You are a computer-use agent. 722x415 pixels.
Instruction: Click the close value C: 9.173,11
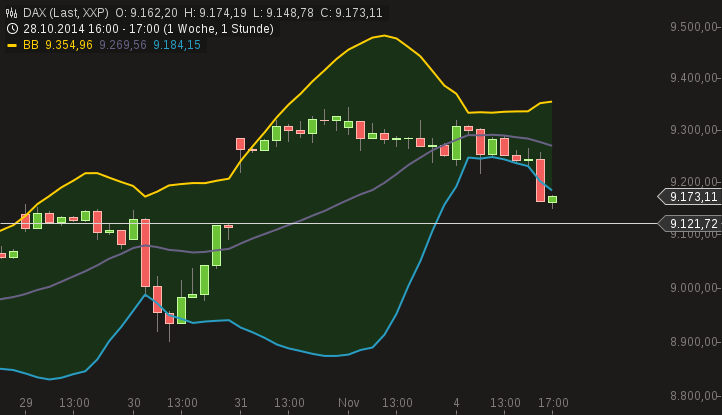tap(351, 13)
